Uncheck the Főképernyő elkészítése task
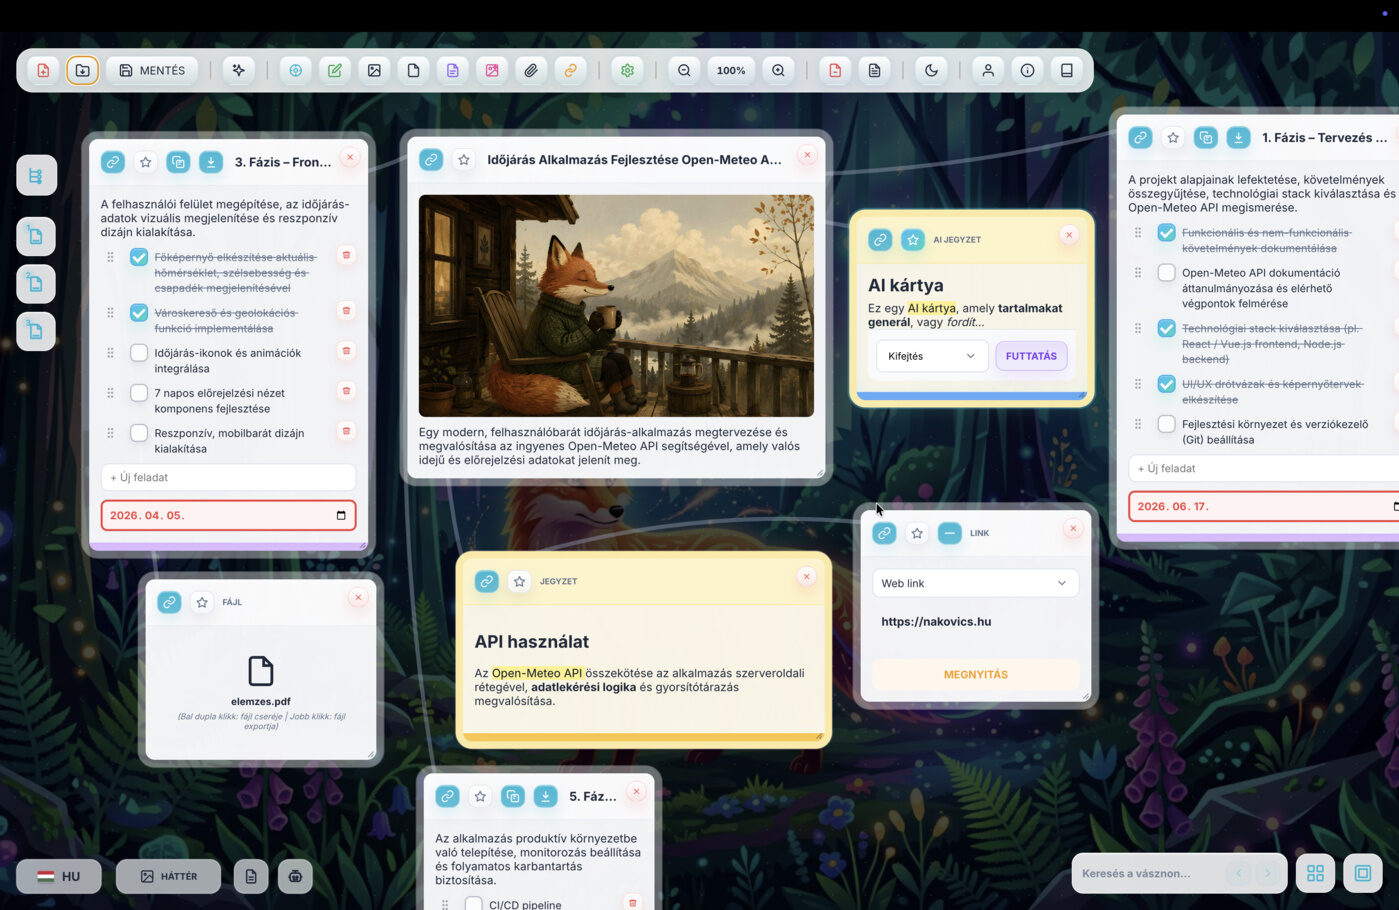1399x910 pixels. tap(139, 257)
